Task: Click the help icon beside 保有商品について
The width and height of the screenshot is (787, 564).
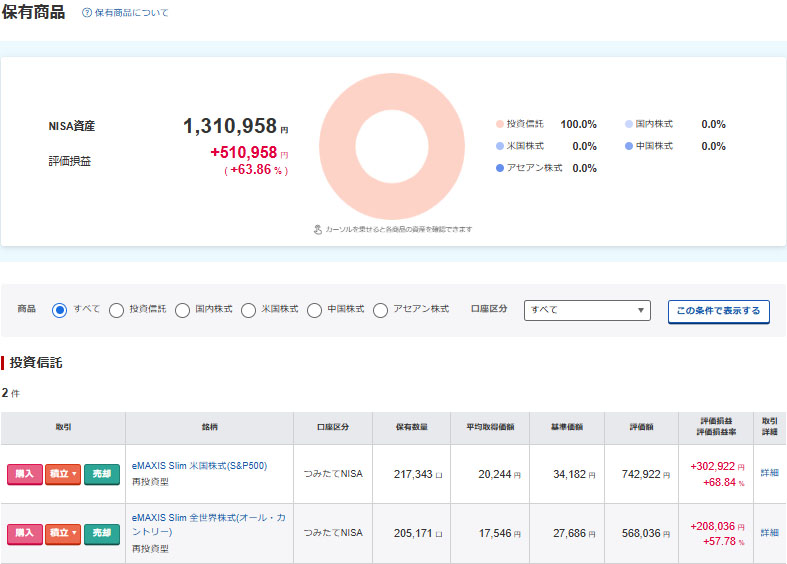Action: pos(87,13)
